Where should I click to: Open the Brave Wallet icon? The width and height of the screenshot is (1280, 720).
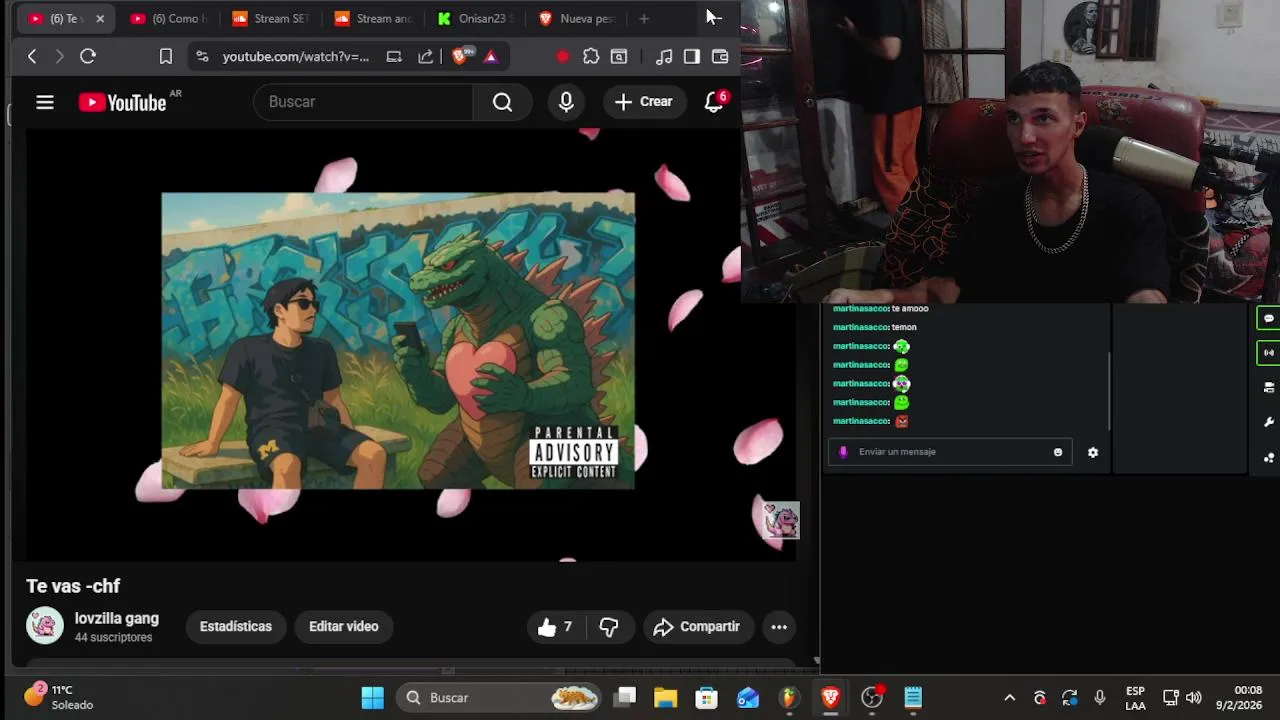[x=720, y=56]
